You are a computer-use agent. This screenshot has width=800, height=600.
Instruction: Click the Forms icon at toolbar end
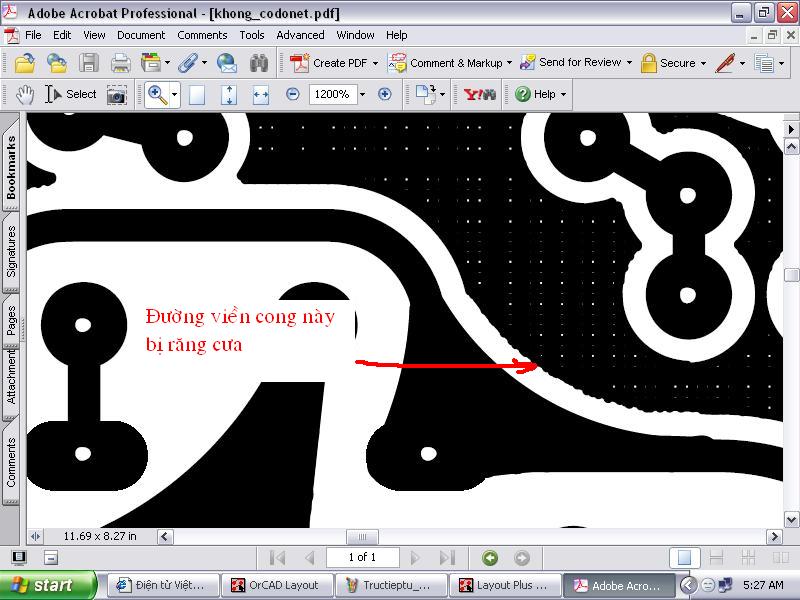pyautogui.click(x=764, y=63)
